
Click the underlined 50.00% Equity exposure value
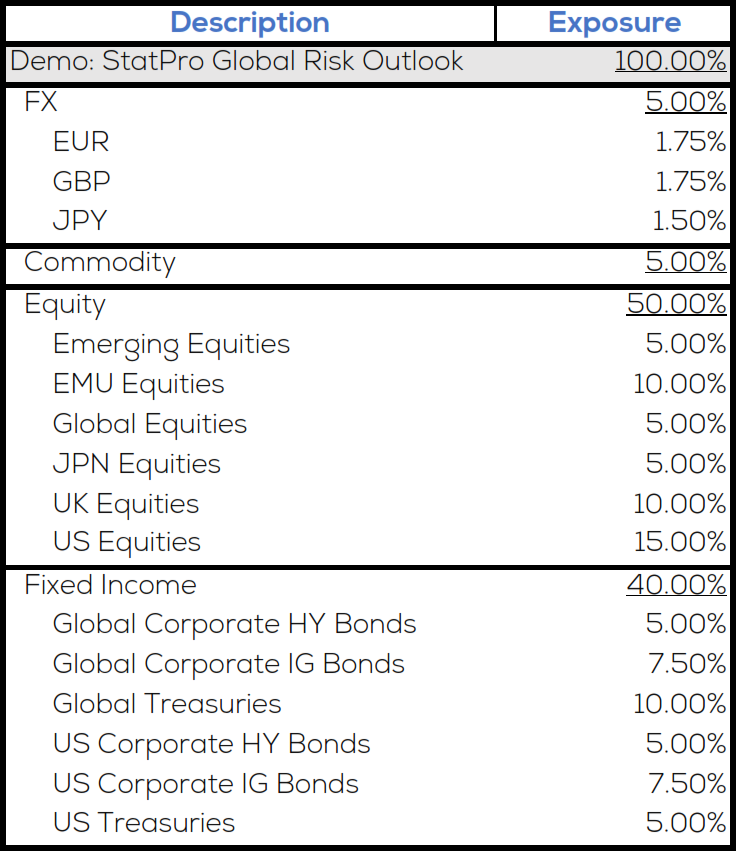click(x=676, y=304)
